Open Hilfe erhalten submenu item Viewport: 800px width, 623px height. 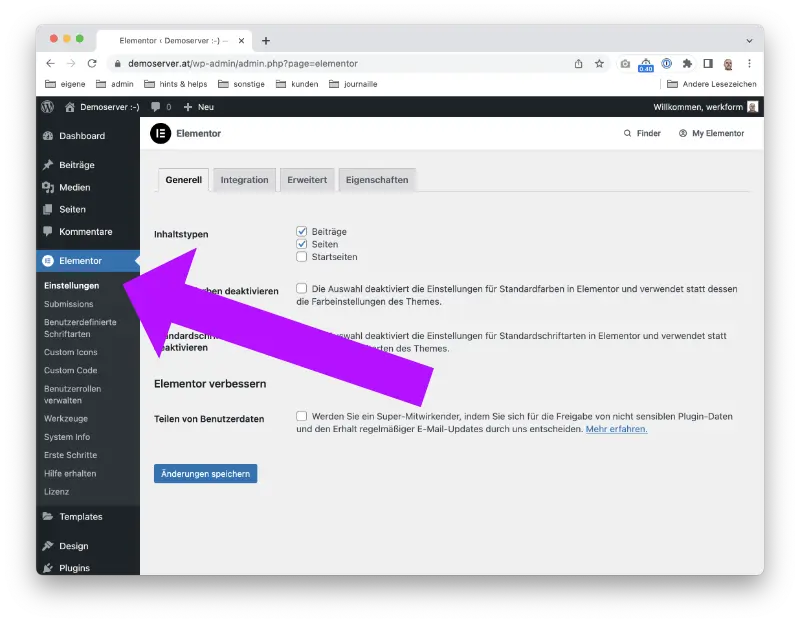(70, 474)
